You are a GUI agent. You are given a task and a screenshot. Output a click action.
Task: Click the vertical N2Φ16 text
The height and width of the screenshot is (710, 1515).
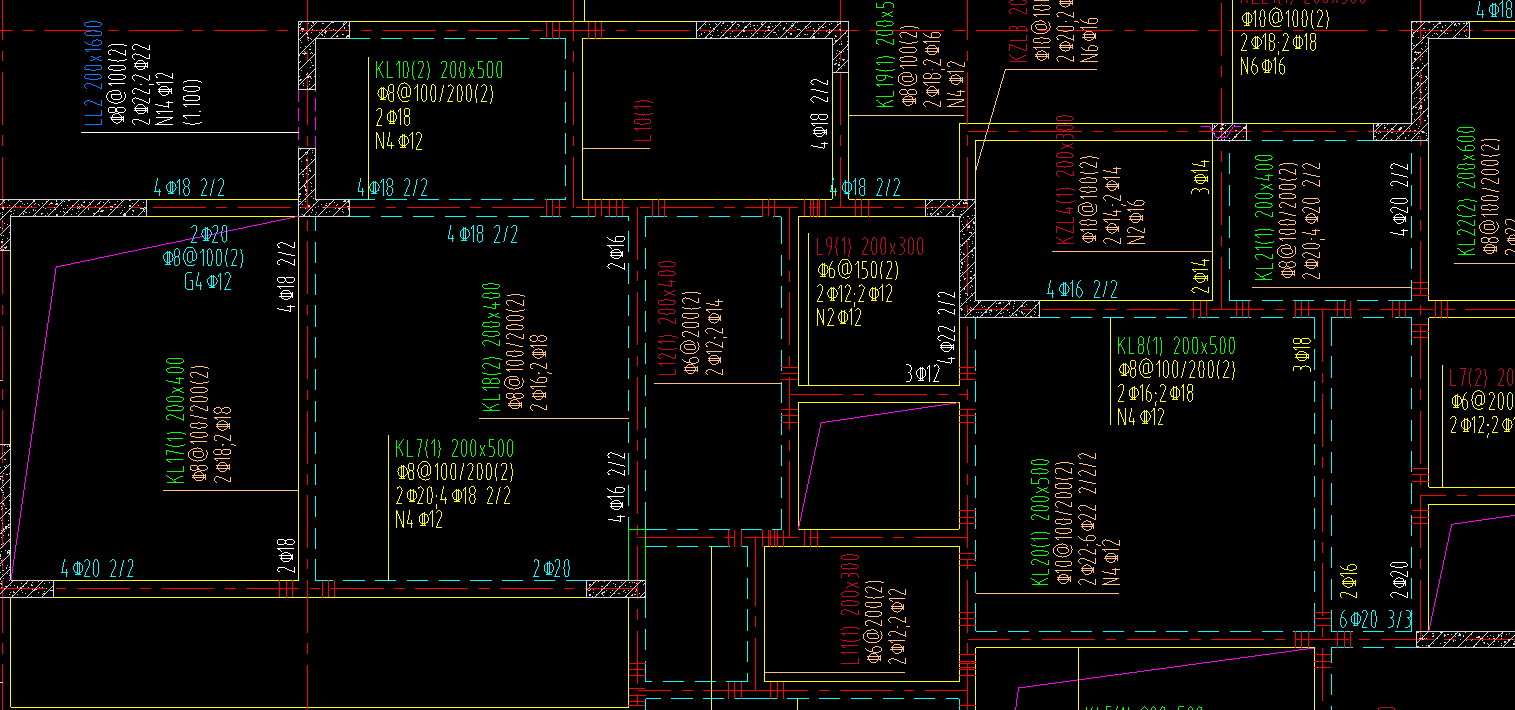[x=1136, y=221]
